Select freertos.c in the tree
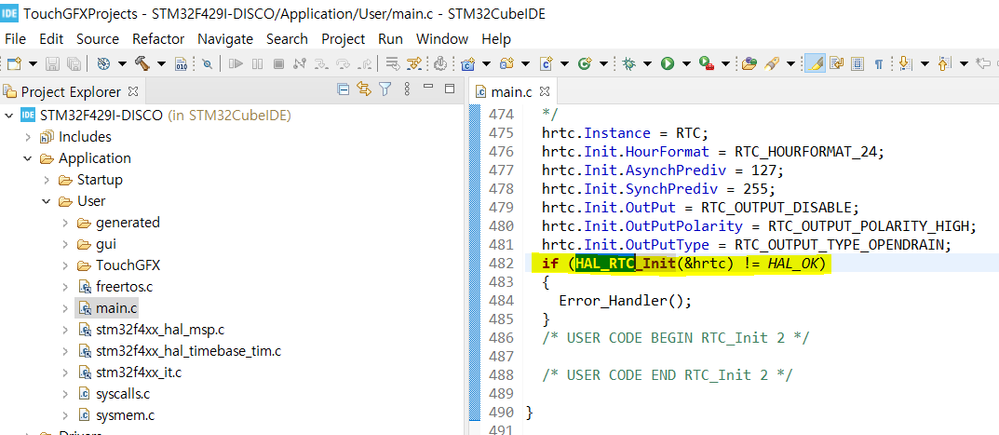999x435 pixels. coord(124,287)
